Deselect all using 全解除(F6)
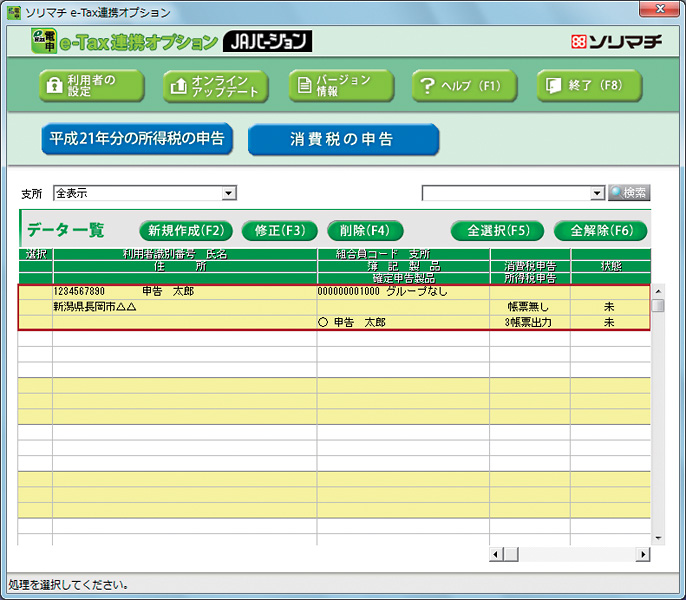 pos(601,230)
